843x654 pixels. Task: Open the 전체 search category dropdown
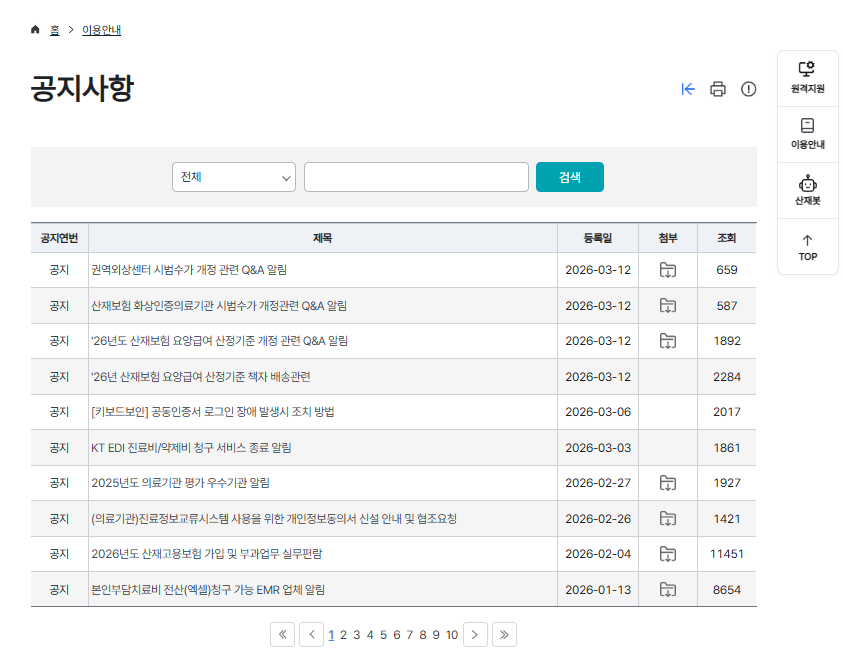click(x=233, y=176)
